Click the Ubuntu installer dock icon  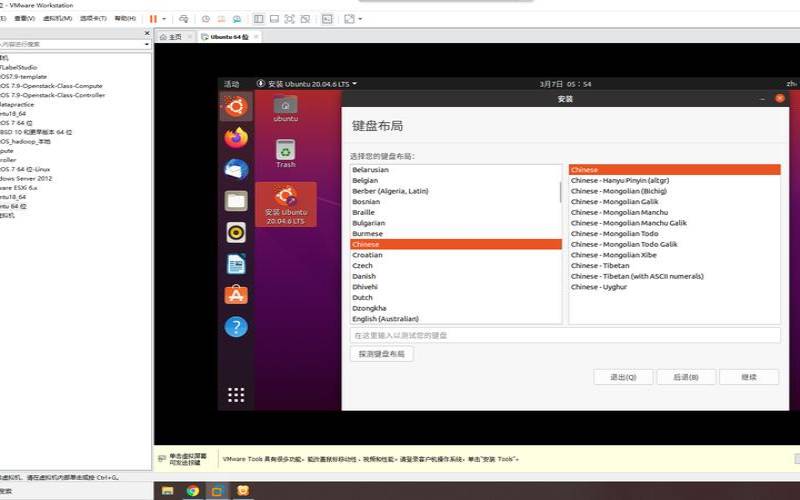[x=236, y=107]
